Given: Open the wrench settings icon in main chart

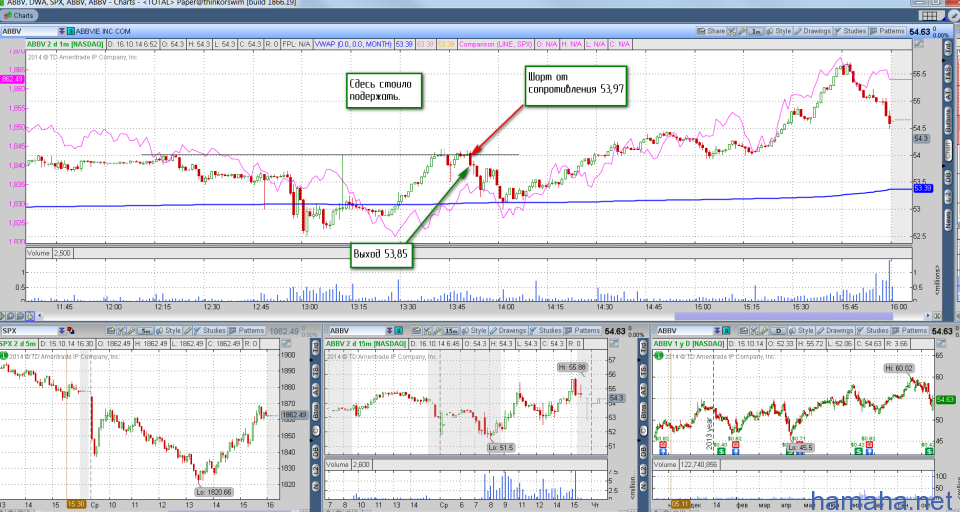Looking at the screenshot, I should pyautogui.click(x=741, y=31).
